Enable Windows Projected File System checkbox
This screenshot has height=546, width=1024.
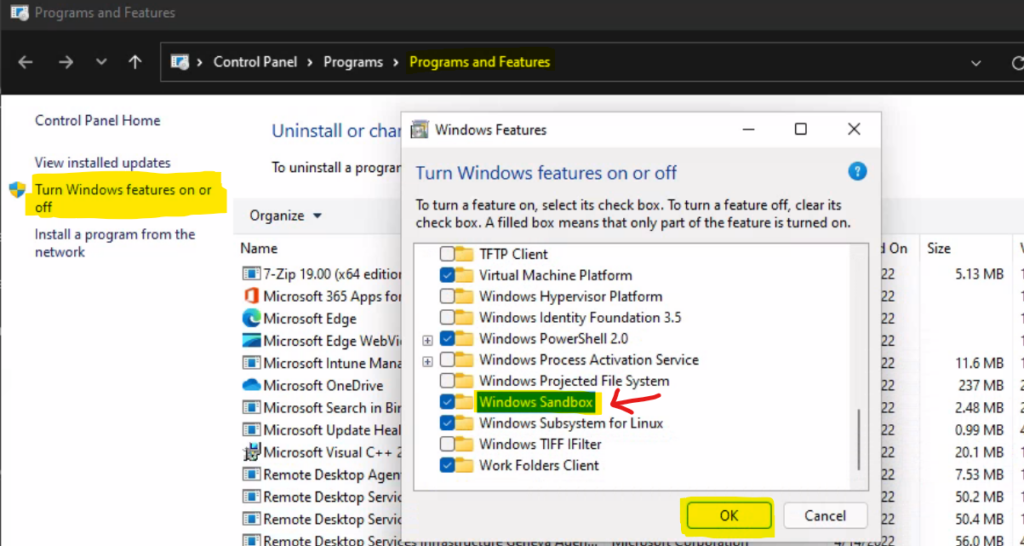click(447, 380)
